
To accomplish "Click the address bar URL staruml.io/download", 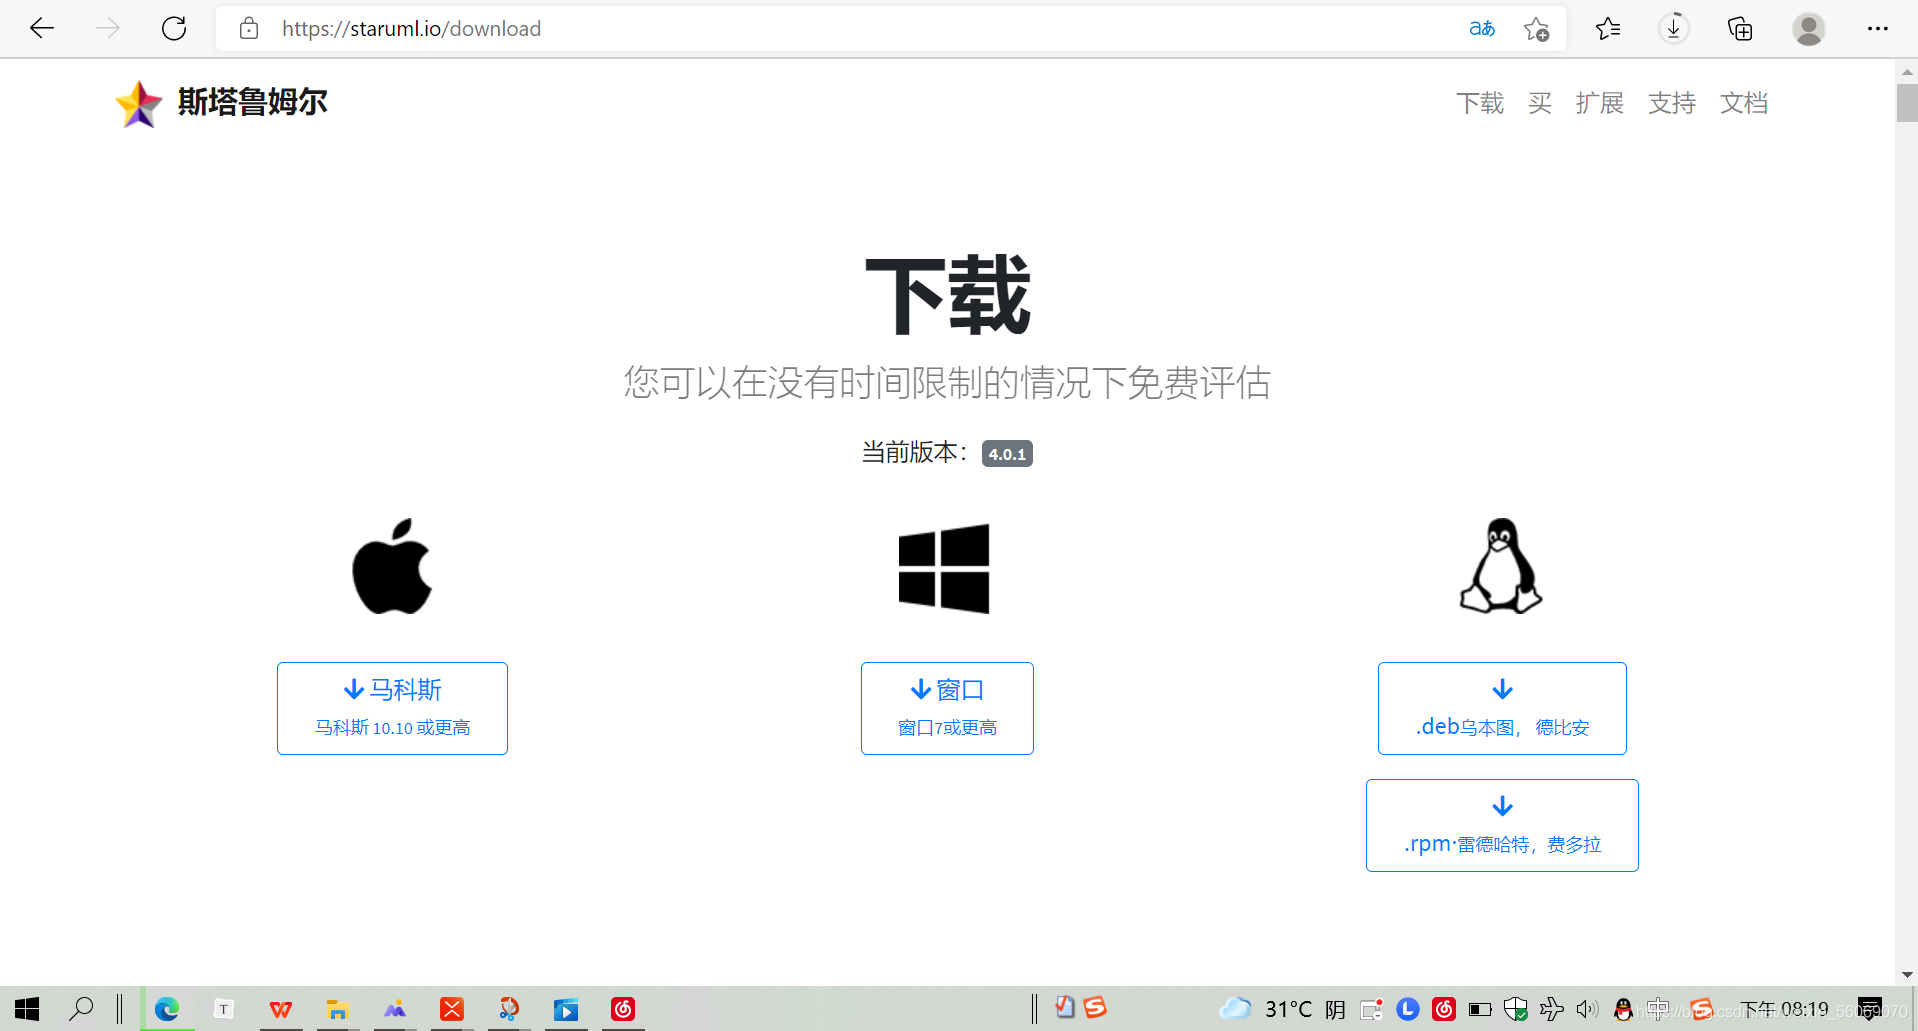I will click(411, 29).
